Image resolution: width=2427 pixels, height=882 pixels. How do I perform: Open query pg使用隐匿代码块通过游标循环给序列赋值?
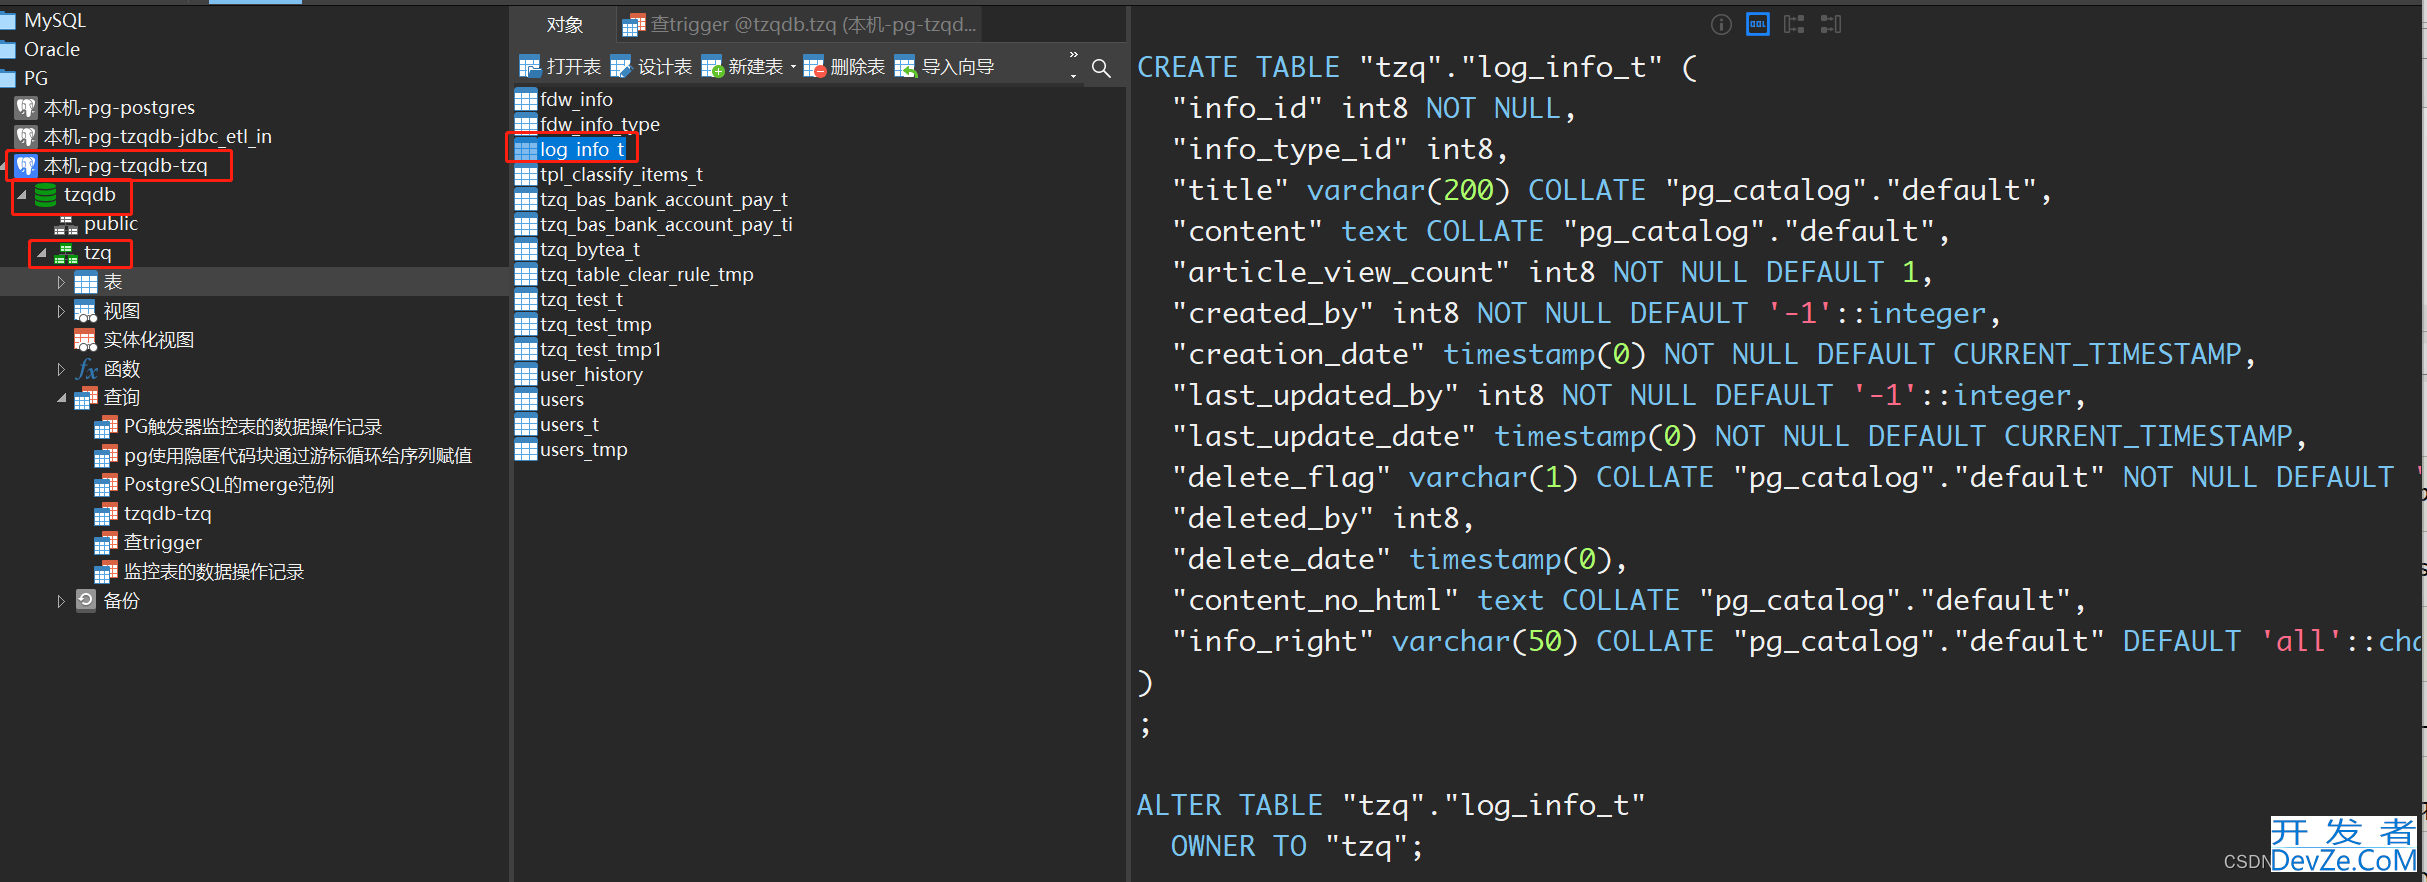click(297, 457)
